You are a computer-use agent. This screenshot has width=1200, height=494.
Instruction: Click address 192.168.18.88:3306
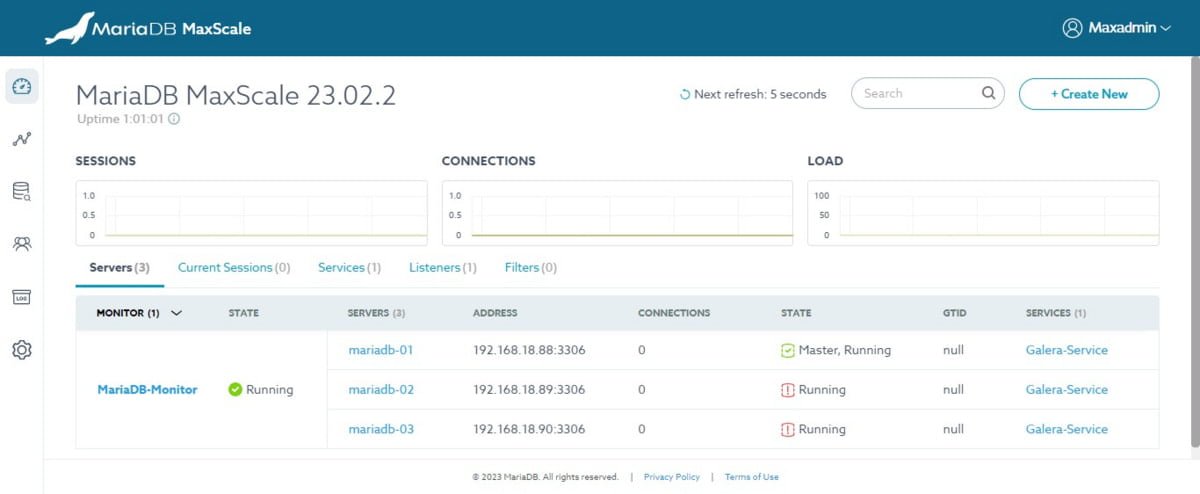point(529,351)
